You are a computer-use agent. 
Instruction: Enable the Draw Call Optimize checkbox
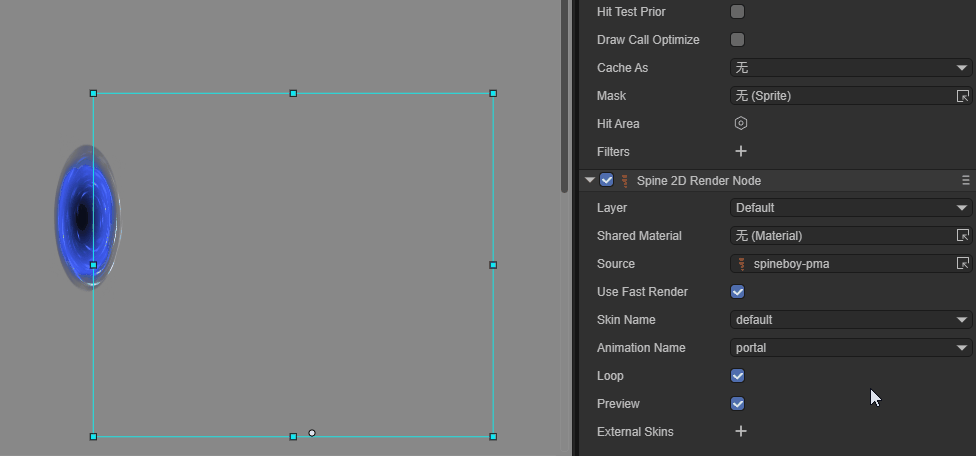point(737,40)
